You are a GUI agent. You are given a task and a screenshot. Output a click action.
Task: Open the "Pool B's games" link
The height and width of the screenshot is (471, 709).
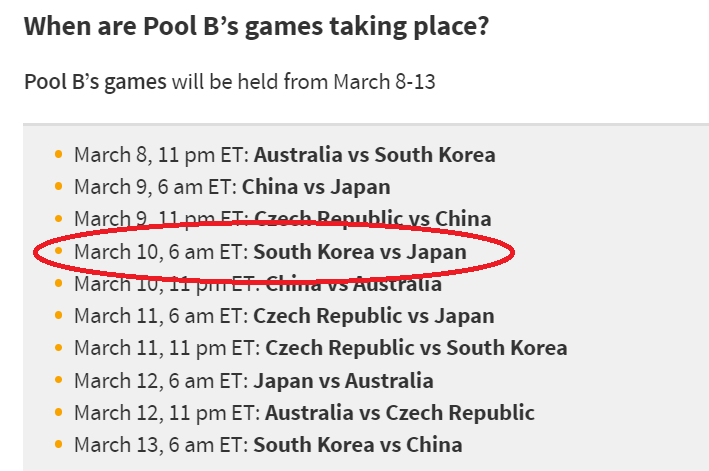pos(95,82)
